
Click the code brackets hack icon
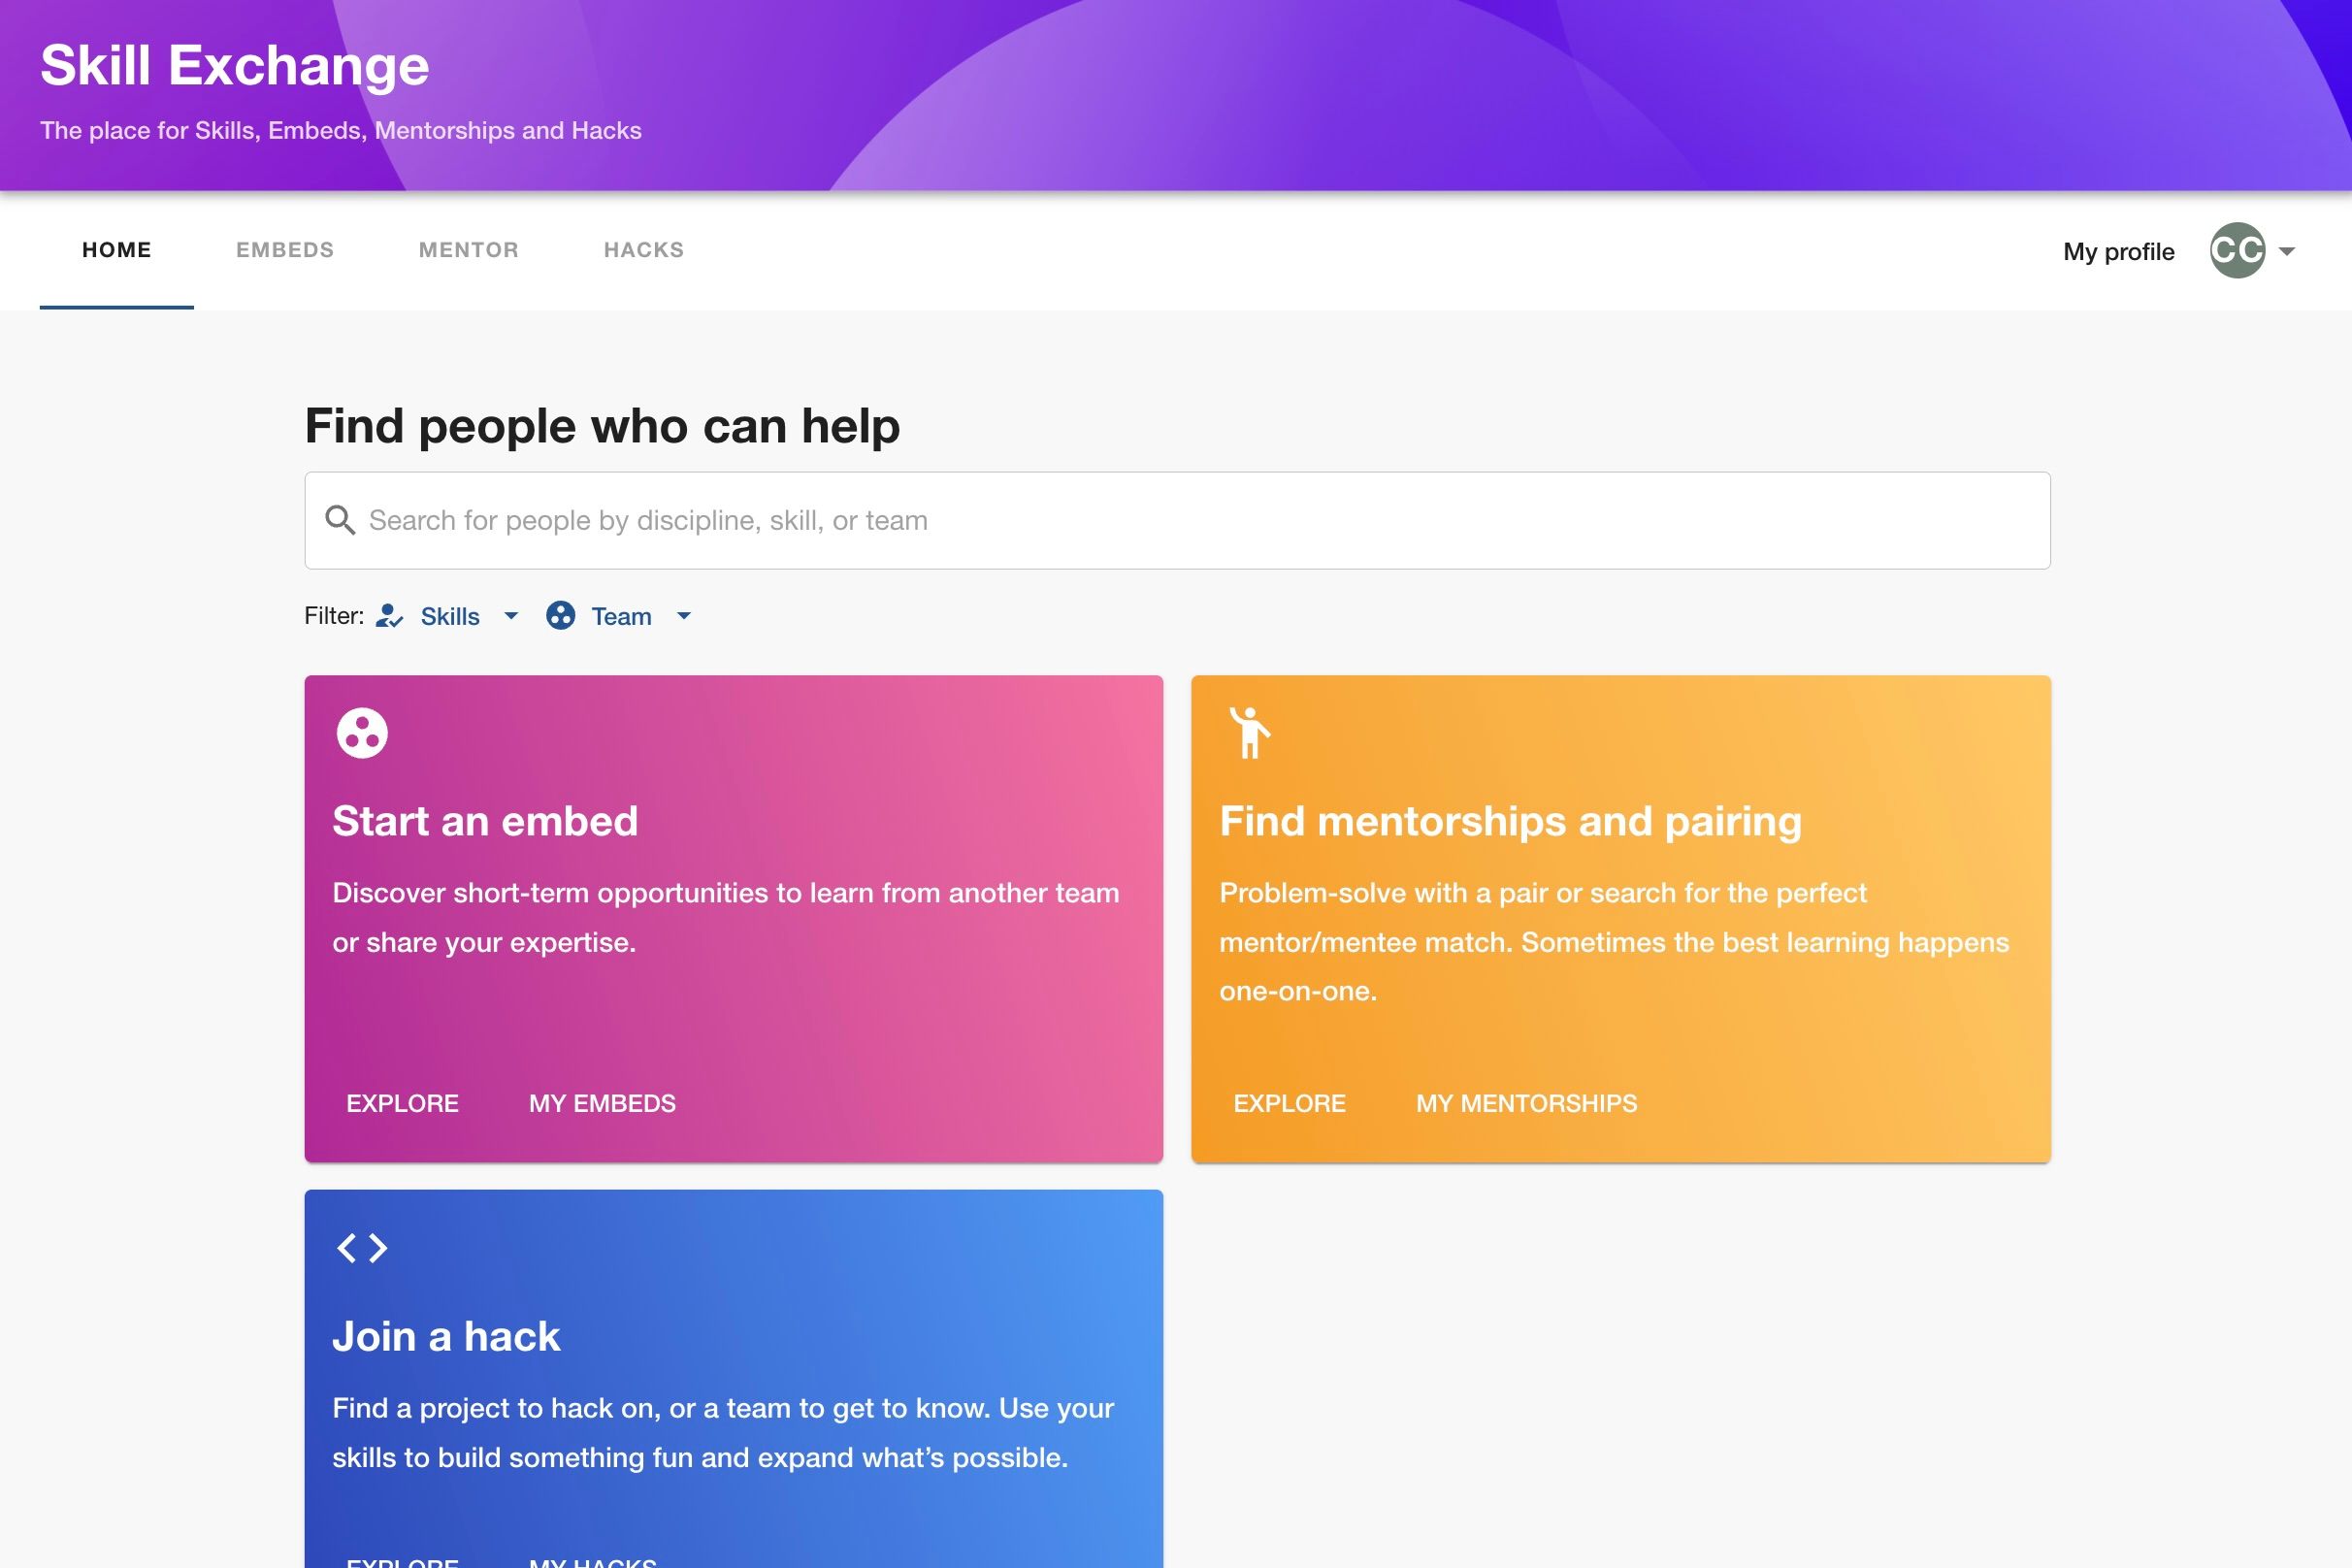pyautogui.click(x=361, y=1246)
